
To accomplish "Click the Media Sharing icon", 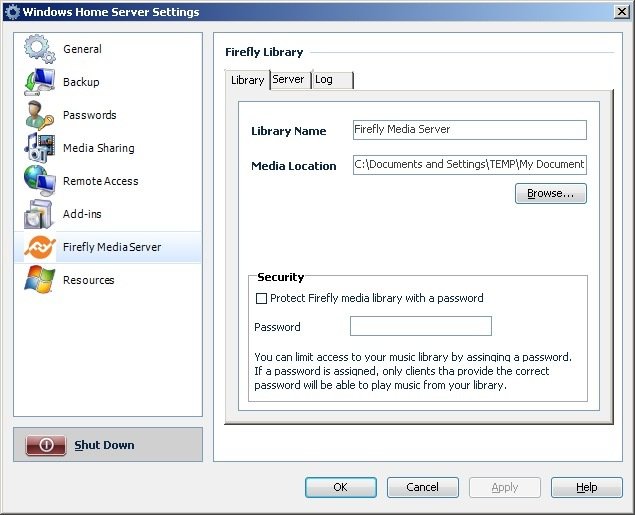I will (x=39, y=148).
